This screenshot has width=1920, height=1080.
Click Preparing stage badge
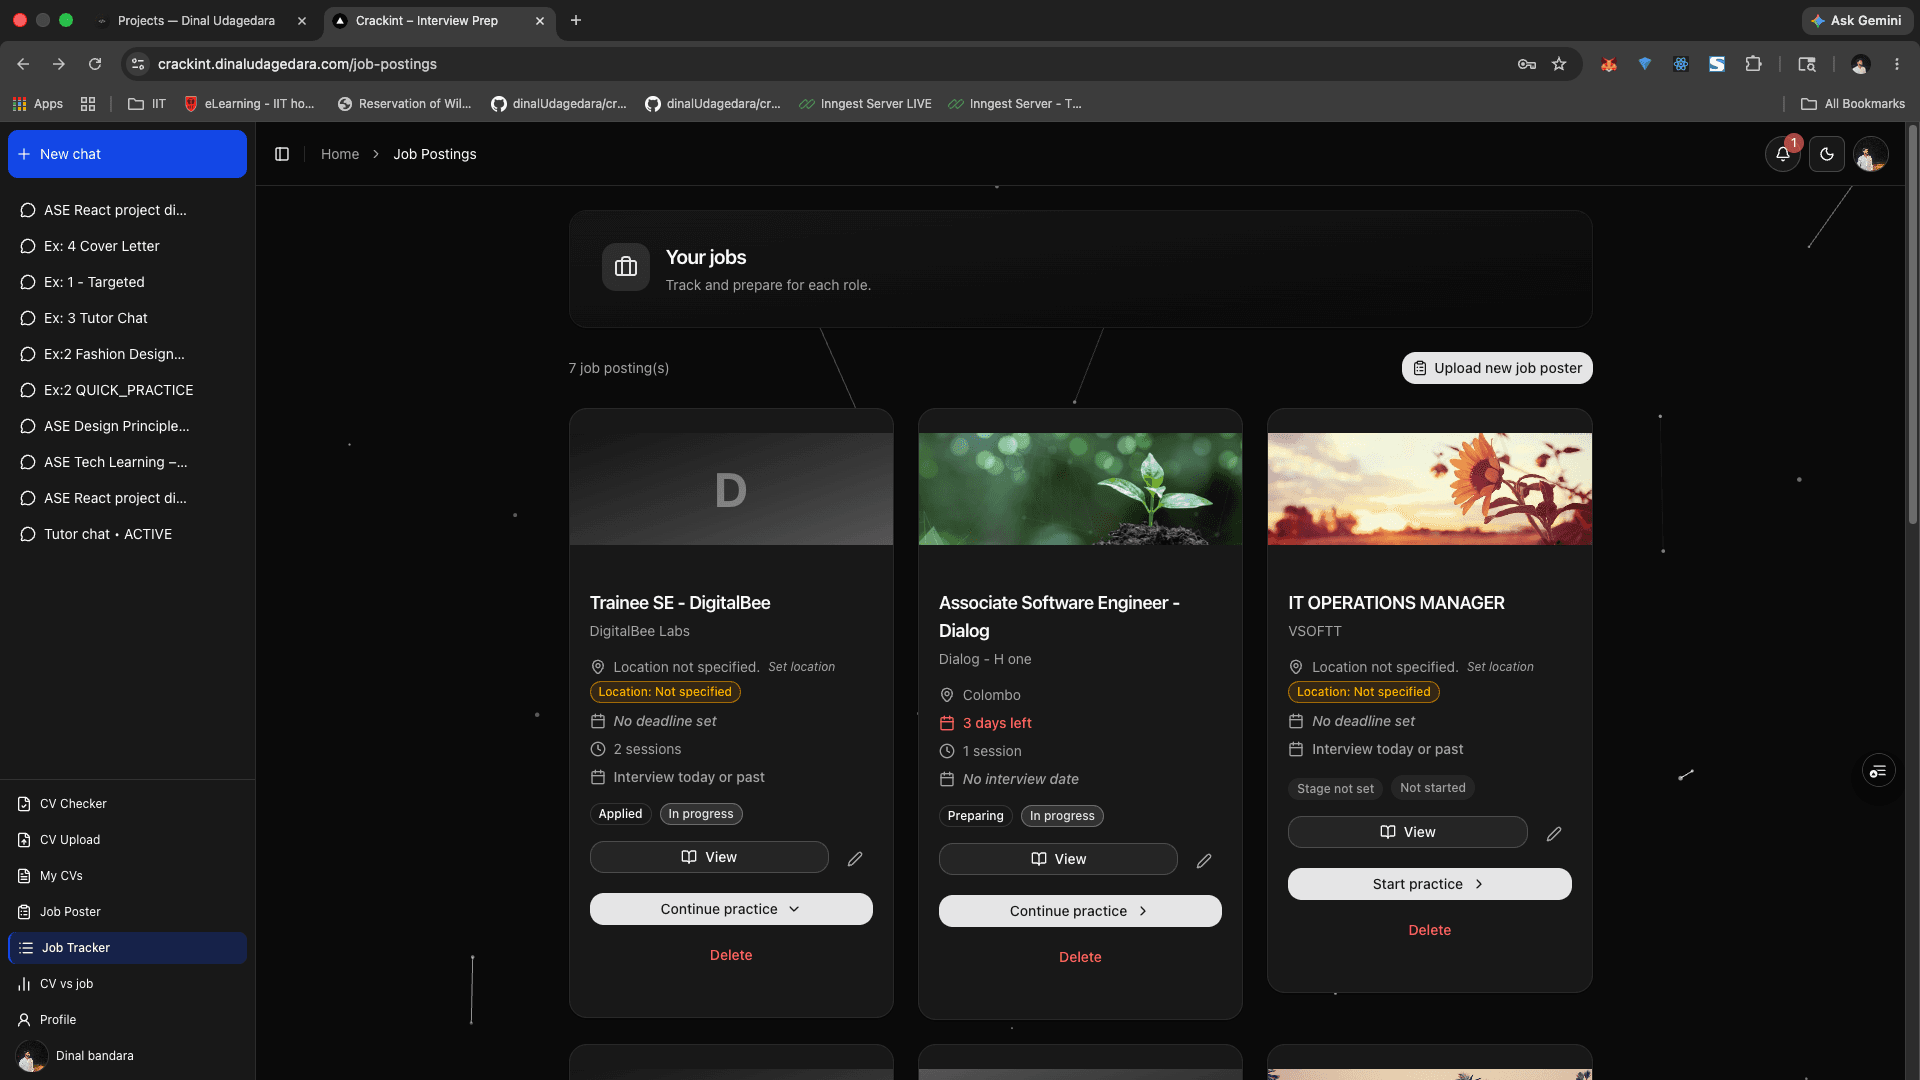point(975,816)
